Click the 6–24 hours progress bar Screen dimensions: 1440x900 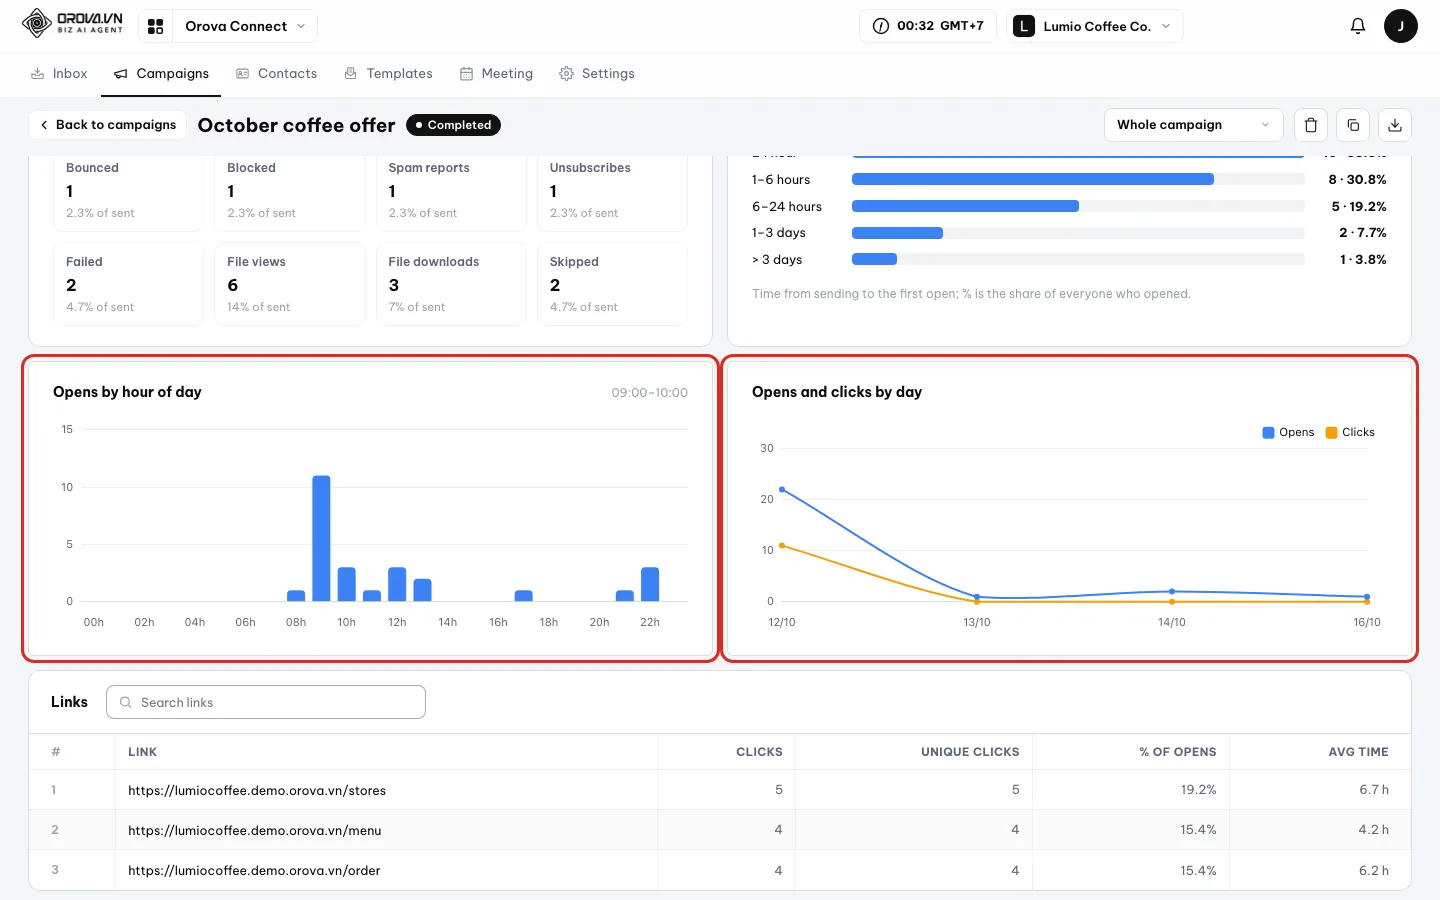(x=1078, y=206)
